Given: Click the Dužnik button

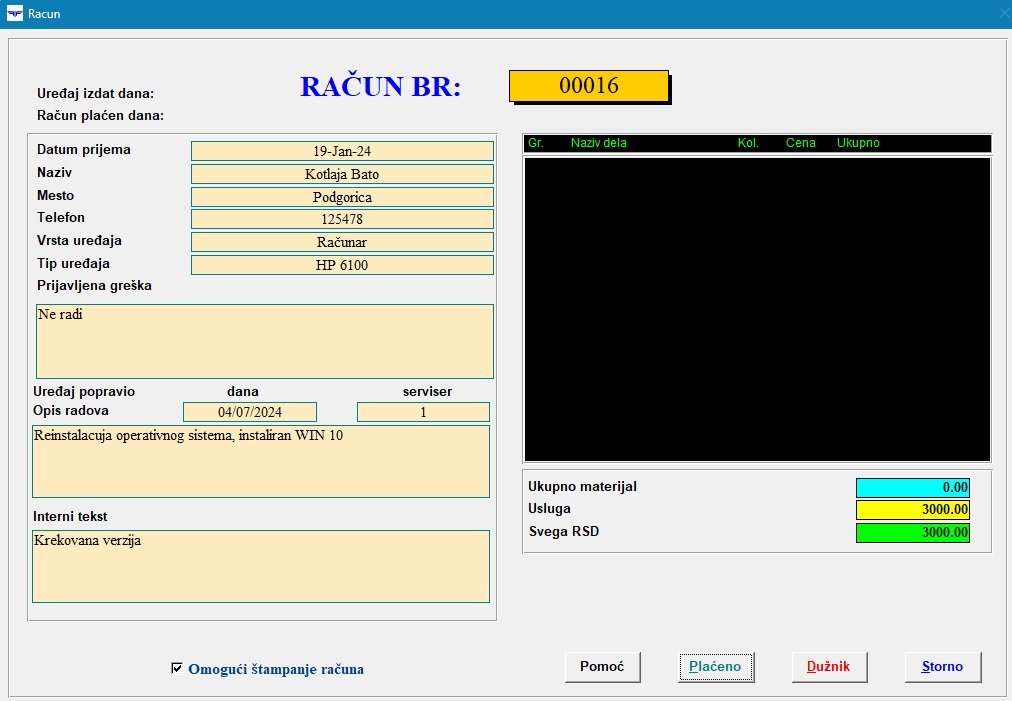Looking at the screenshot, I should (829, 667).
